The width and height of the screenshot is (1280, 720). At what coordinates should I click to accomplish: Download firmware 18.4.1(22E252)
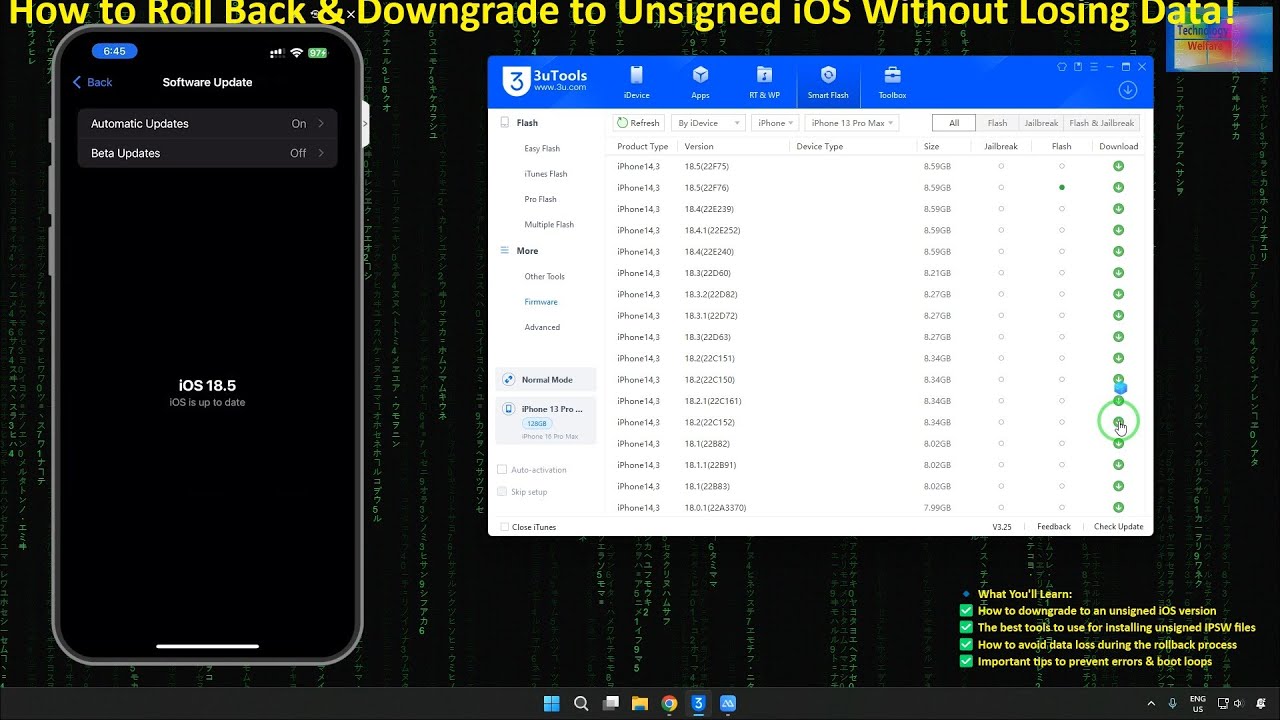tap(1118, 230)
